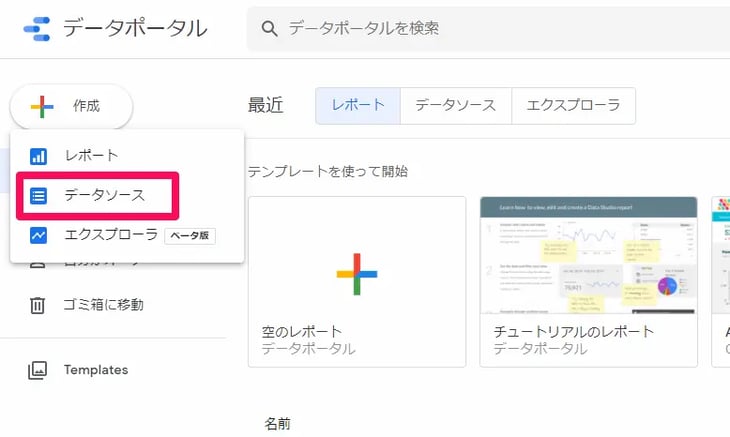Switch to the データソース tab under 最近
Image resolution: width=730 pixels, height=437 pixels.
[455, 106]
